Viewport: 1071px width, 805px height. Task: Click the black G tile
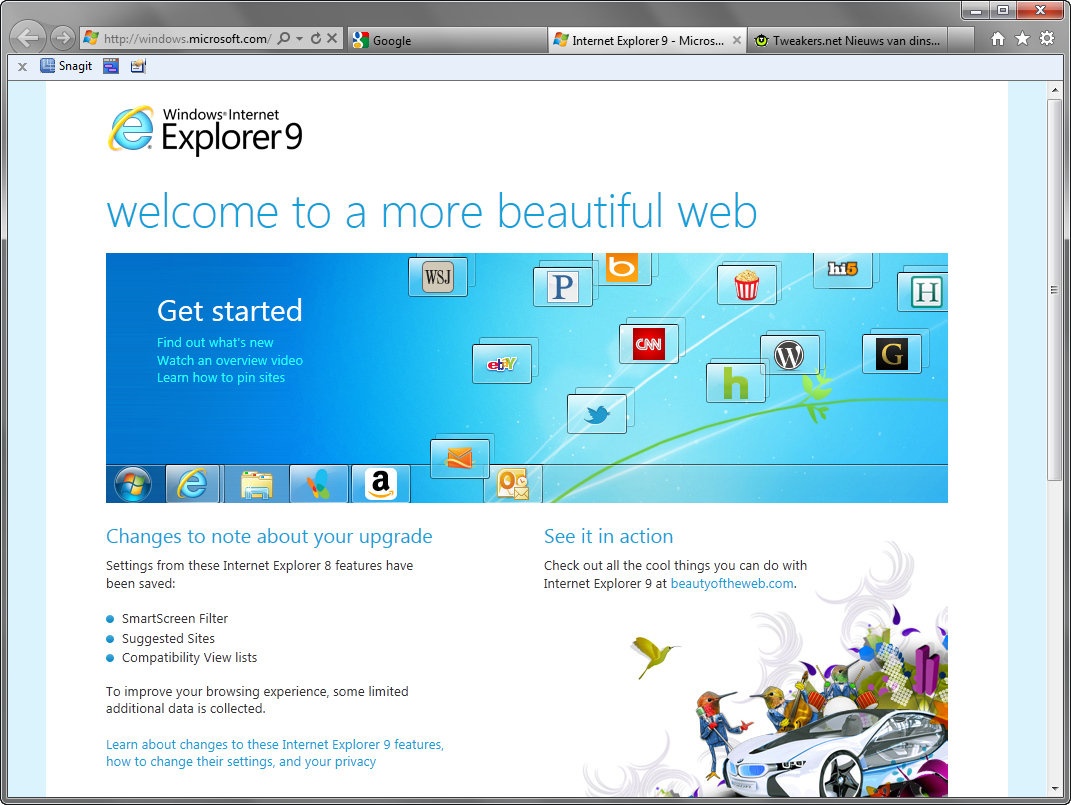pos(892,354)
